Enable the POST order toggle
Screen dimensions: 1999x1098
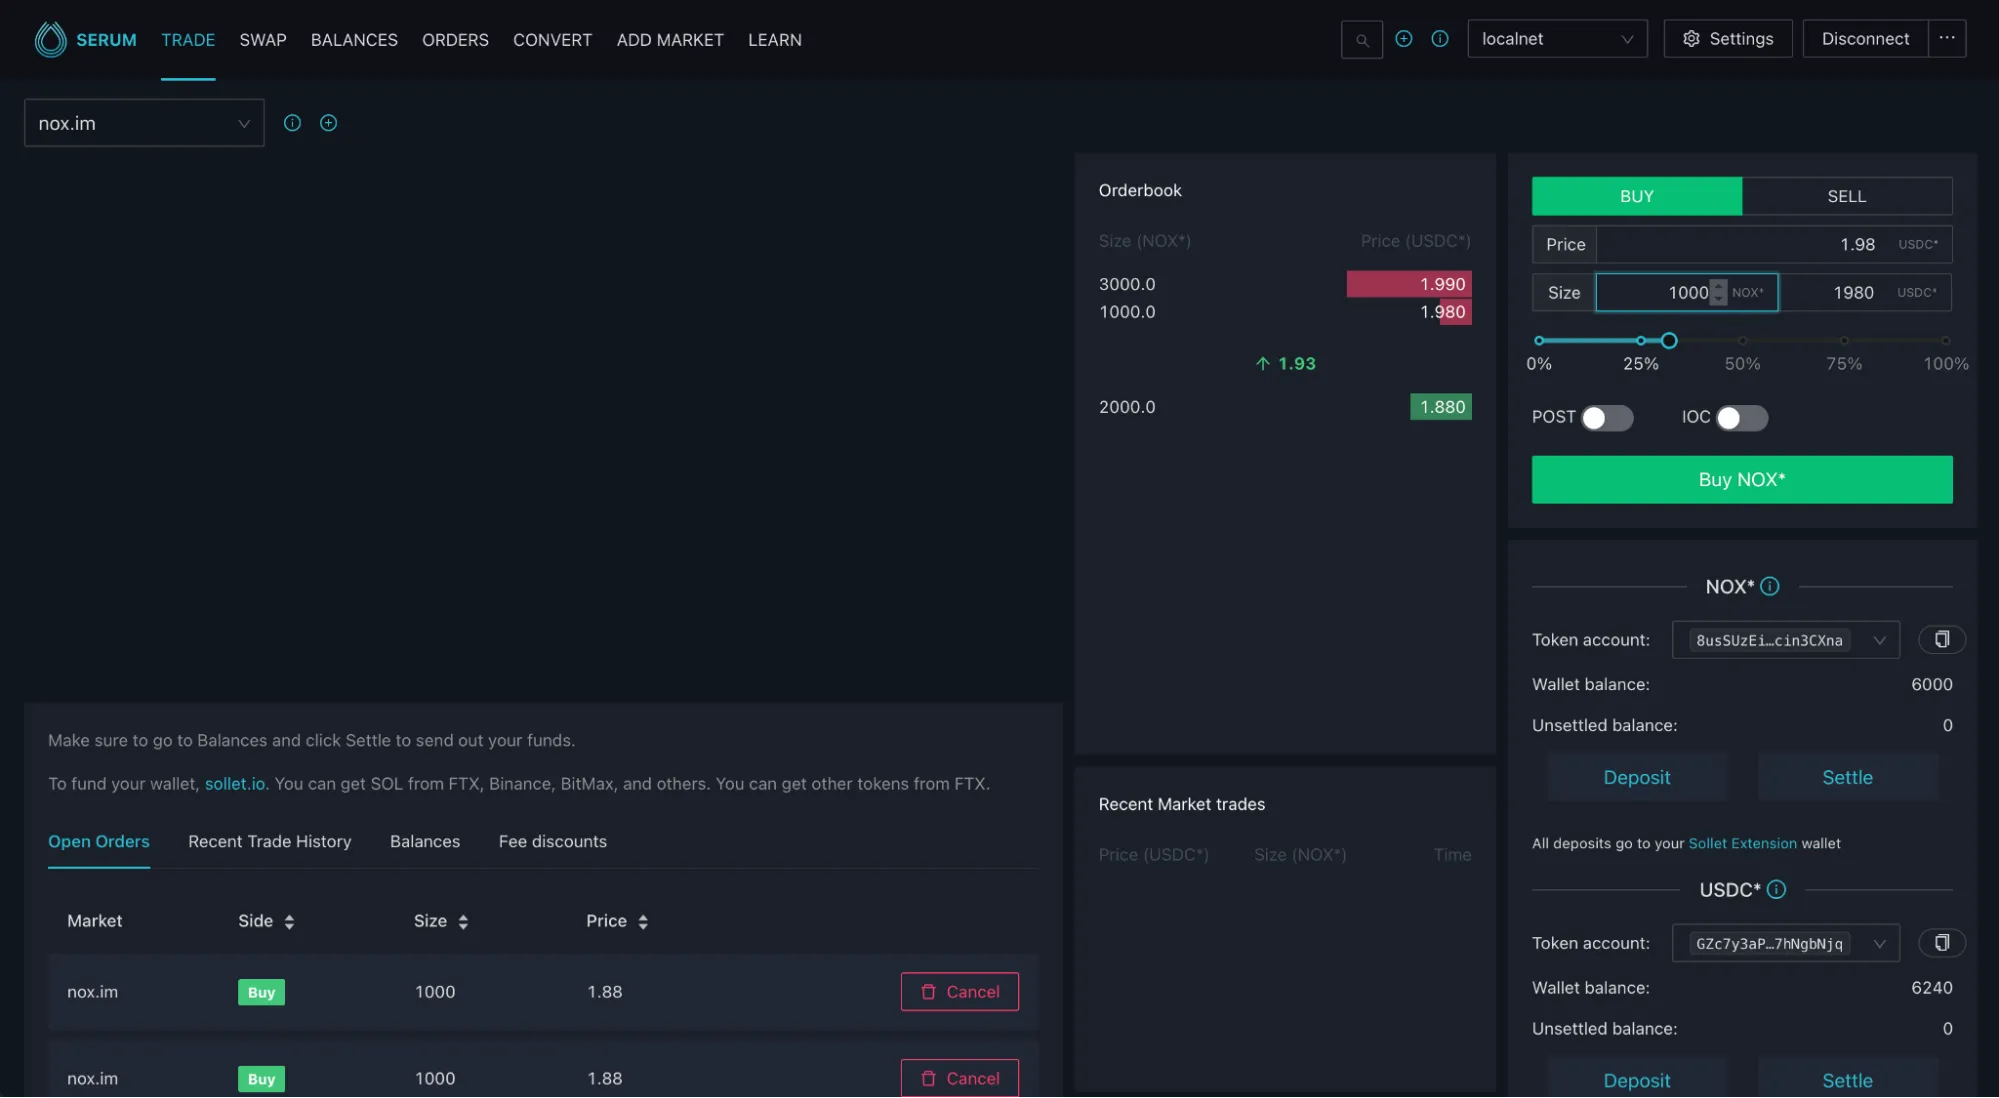tap(1606, 418)
